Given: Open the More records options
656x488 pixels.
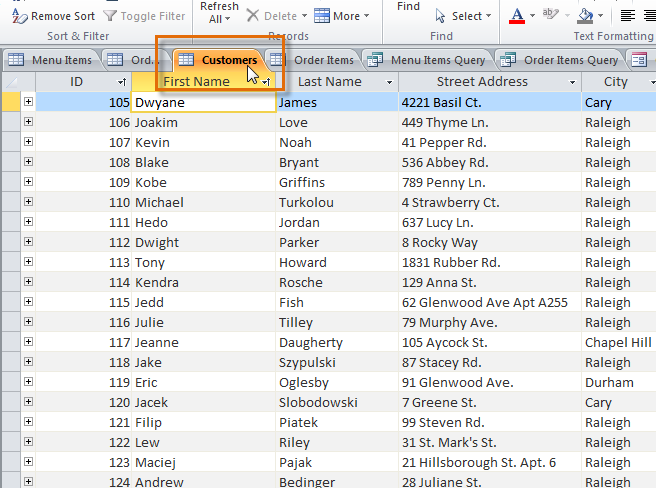Looking at the screenshot, I should point(337,16).
